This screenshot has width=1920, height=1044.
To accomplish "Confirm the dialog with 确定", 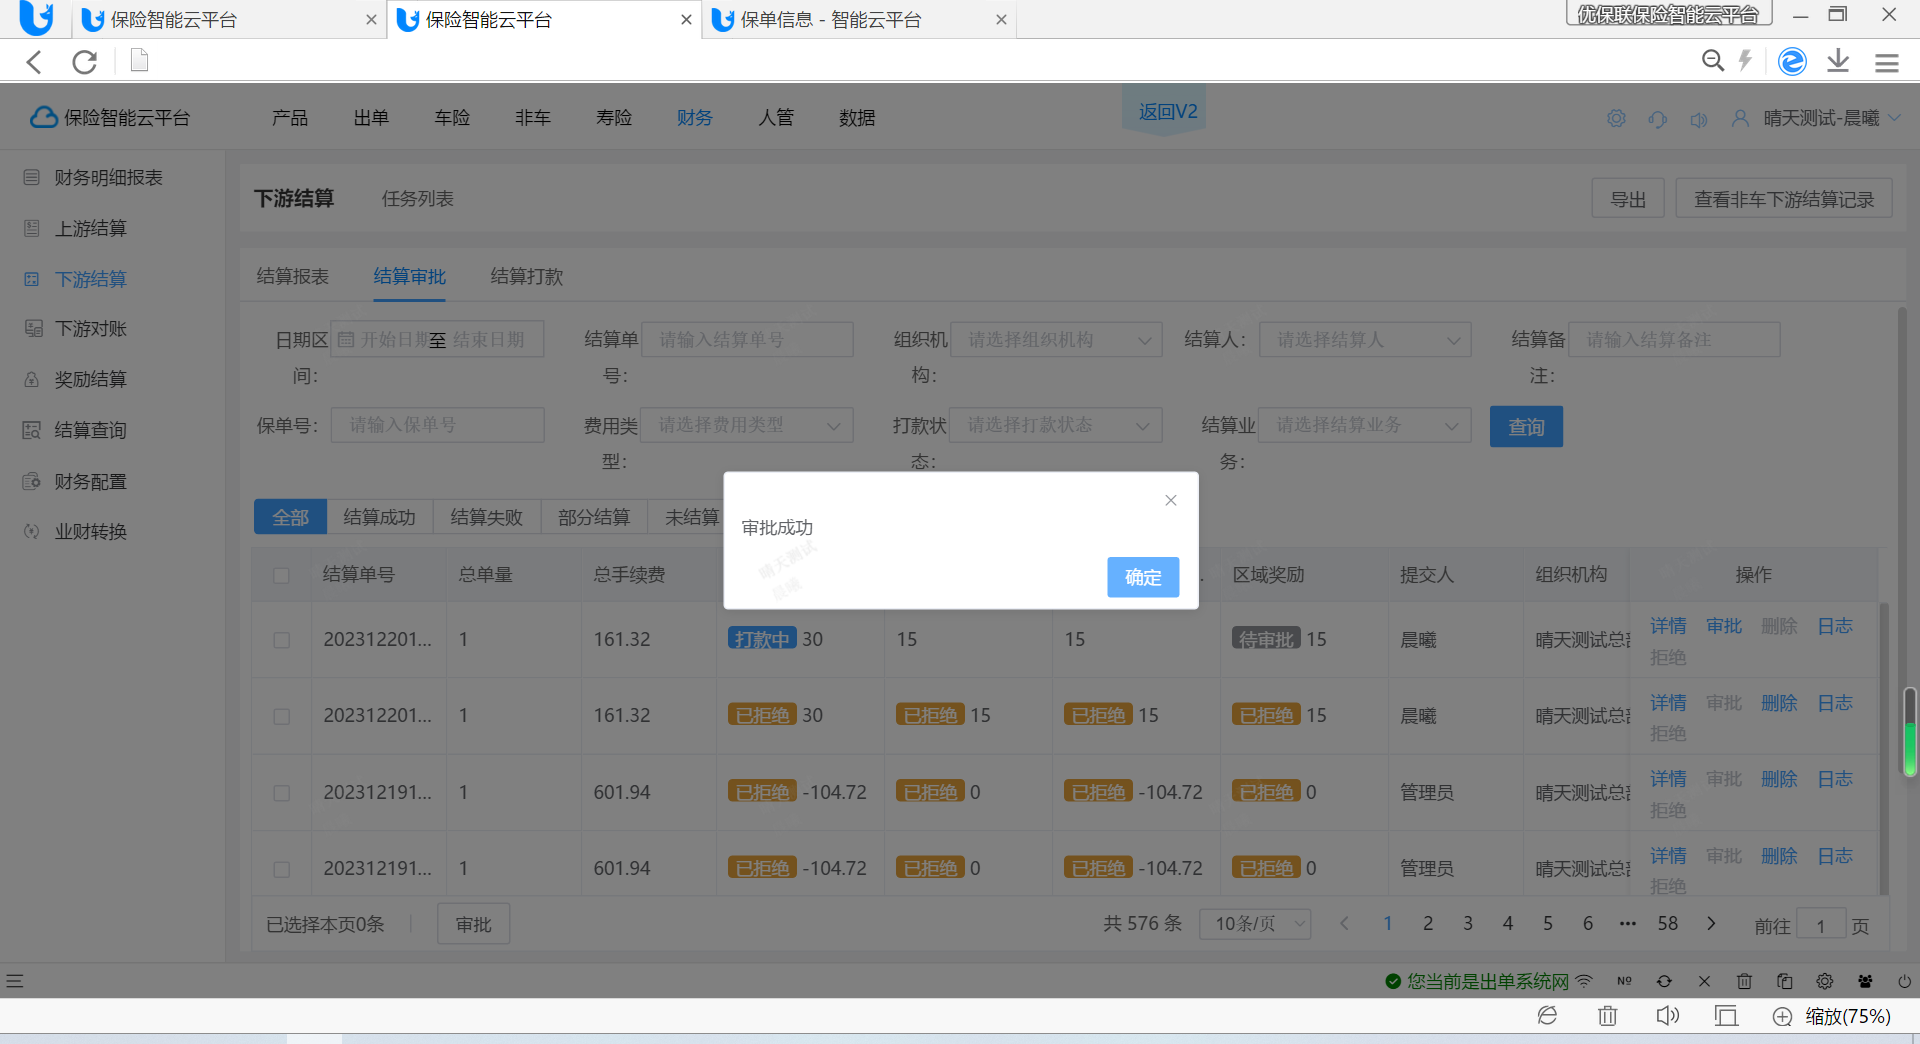I will 1143,577.
